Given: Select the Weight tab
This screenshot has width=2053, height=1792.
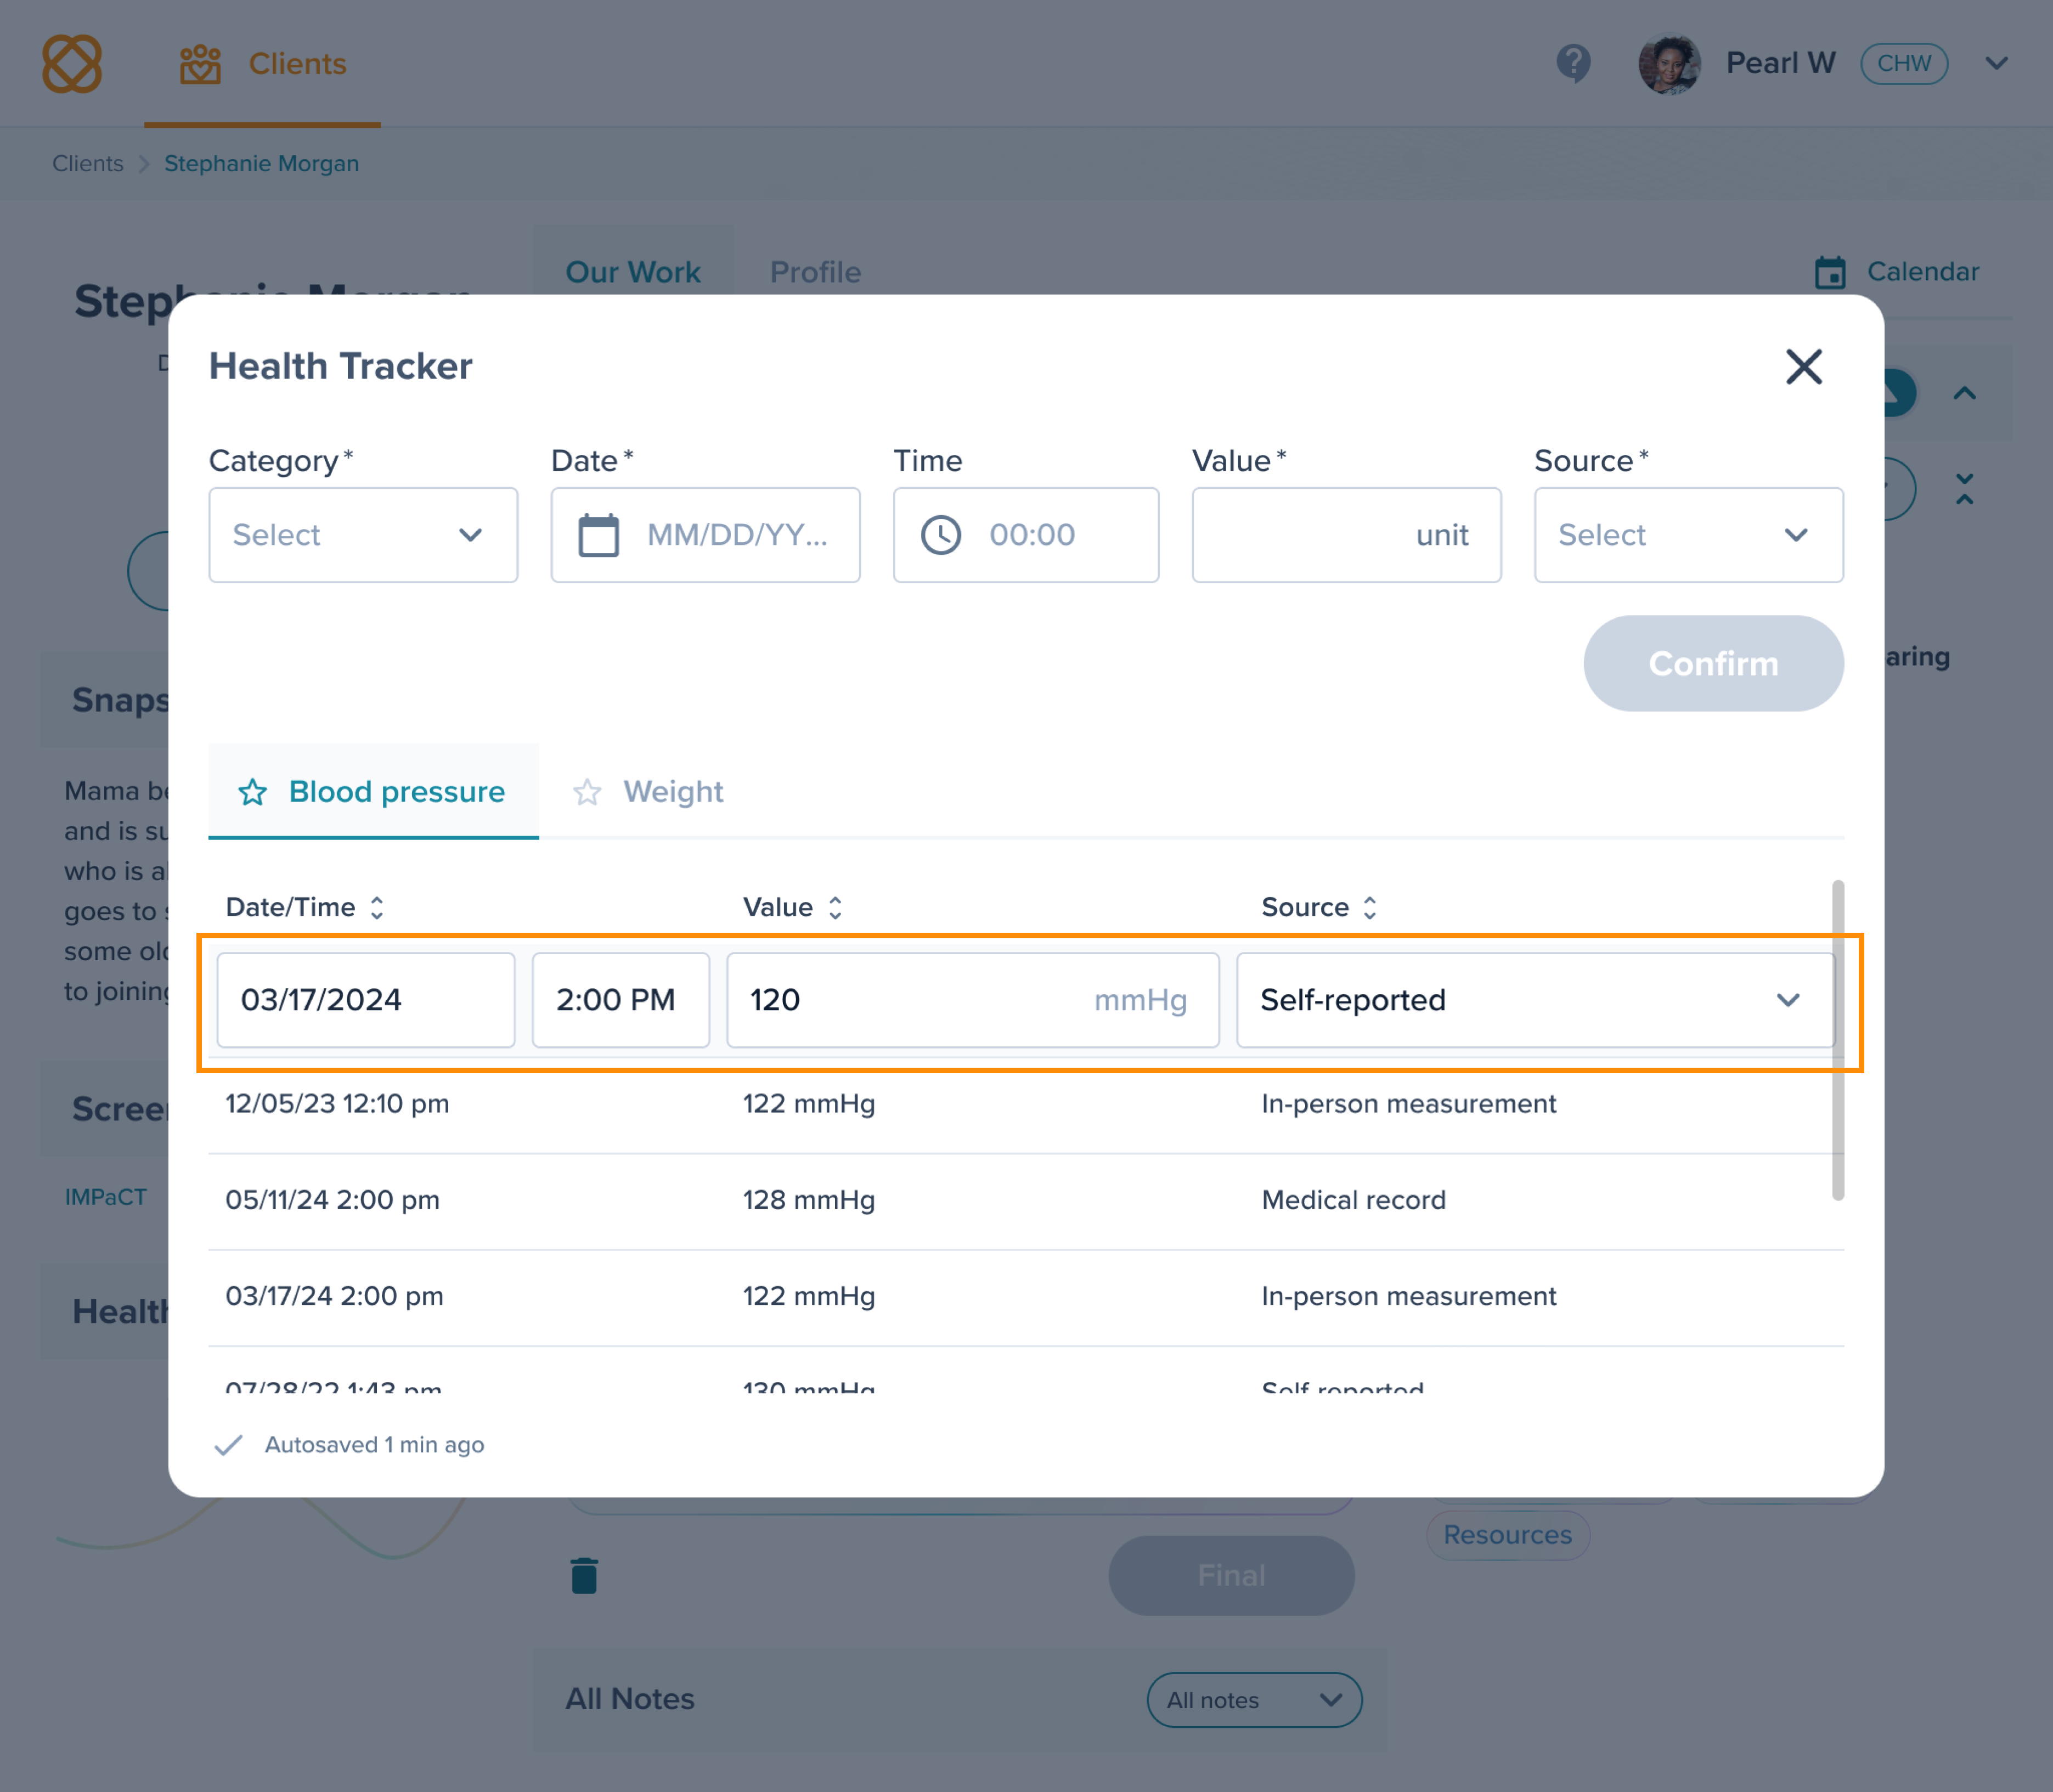Looking at the screenshot, I should 648,791.
